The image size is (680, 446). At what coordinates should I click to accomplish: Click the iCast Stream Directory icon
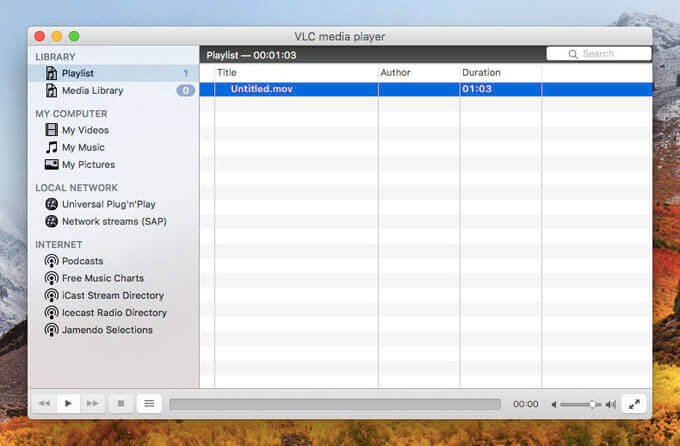tap(51, 295)
